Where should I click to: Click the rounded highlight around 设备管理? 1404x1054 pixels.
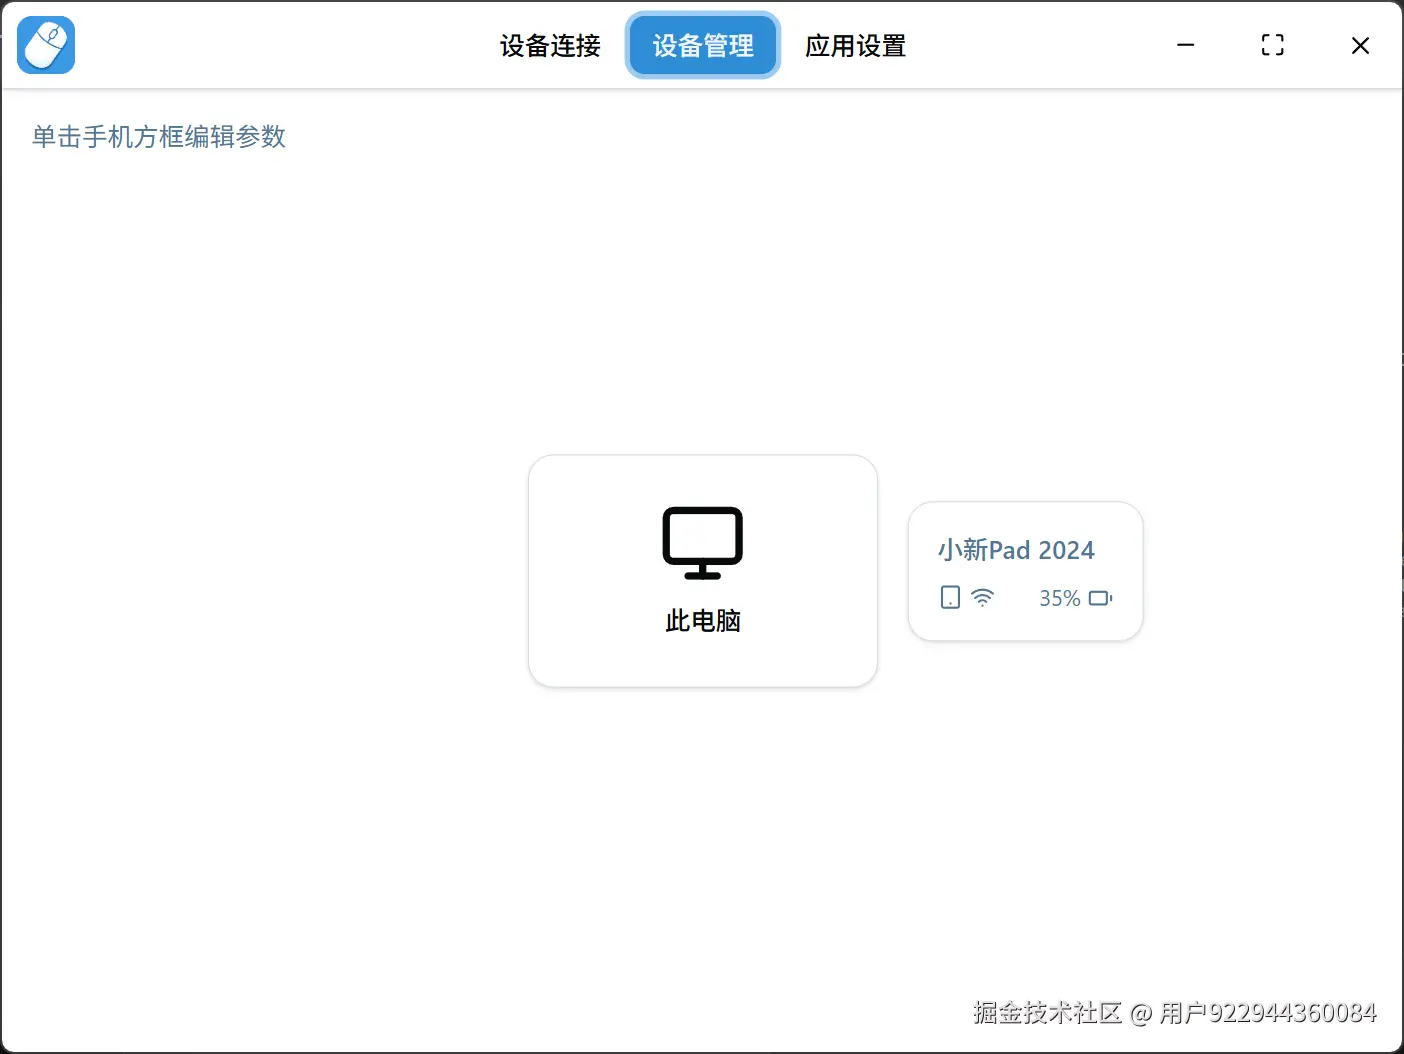(702, 46)
